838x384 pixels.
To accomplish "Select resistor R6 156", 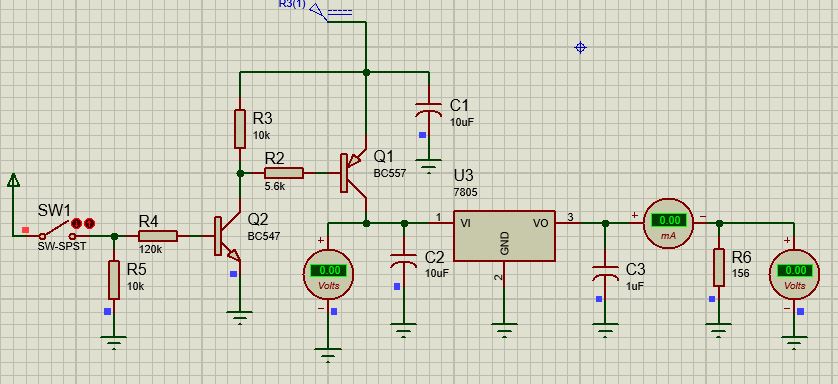I will pos(719,267).
